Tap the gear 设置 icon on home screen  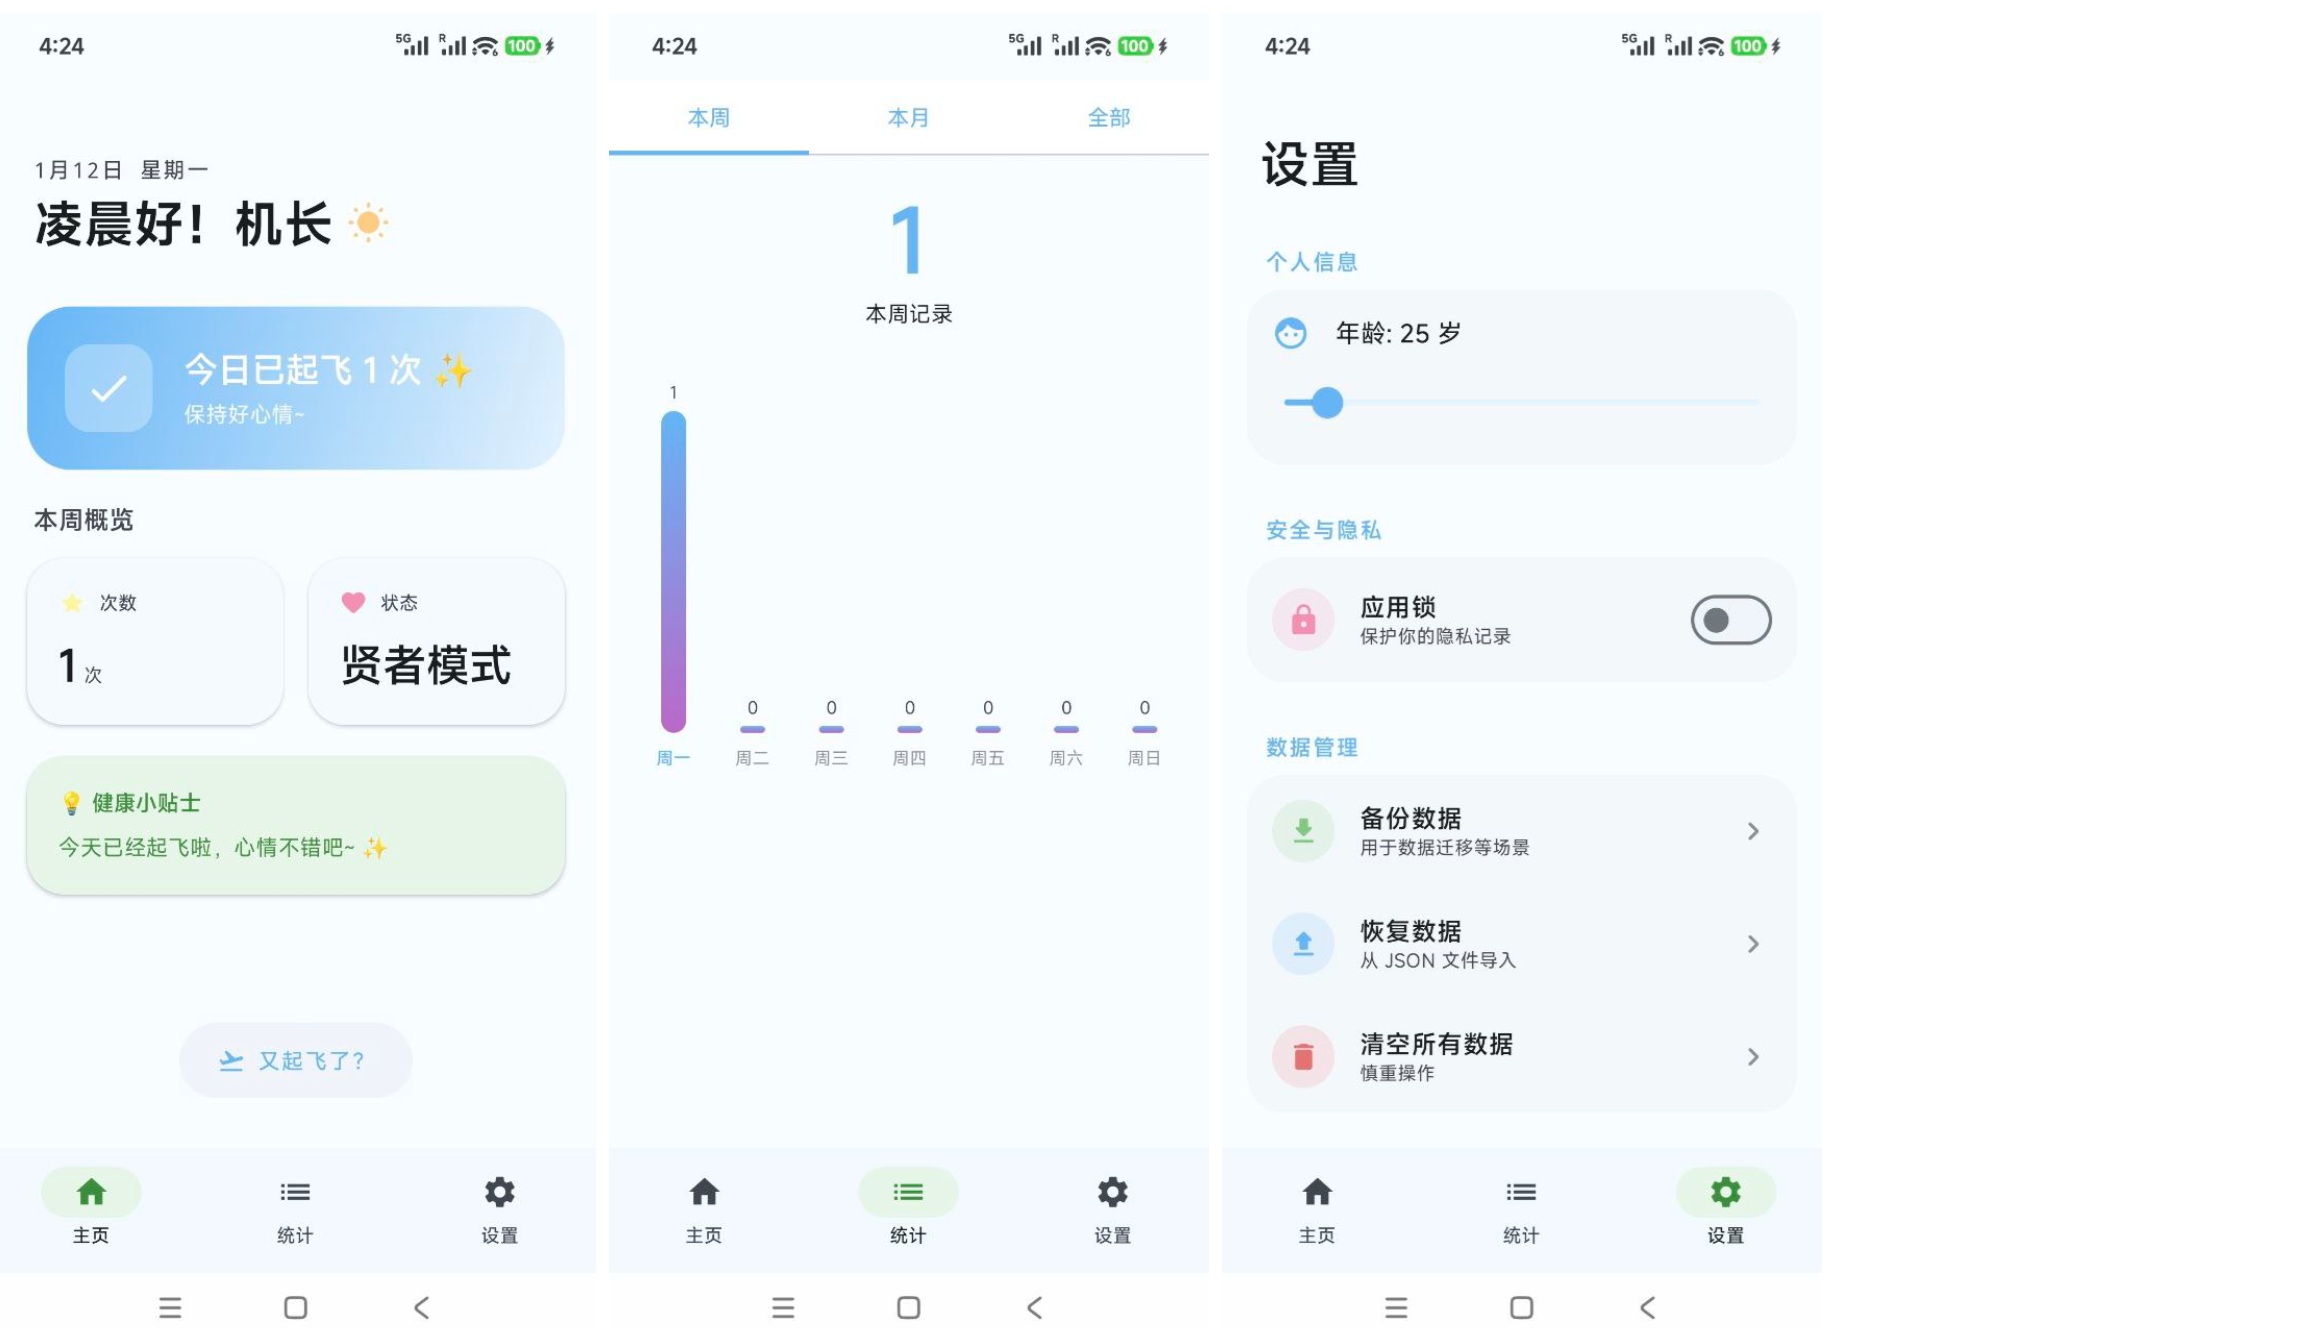pos(499,1193)
